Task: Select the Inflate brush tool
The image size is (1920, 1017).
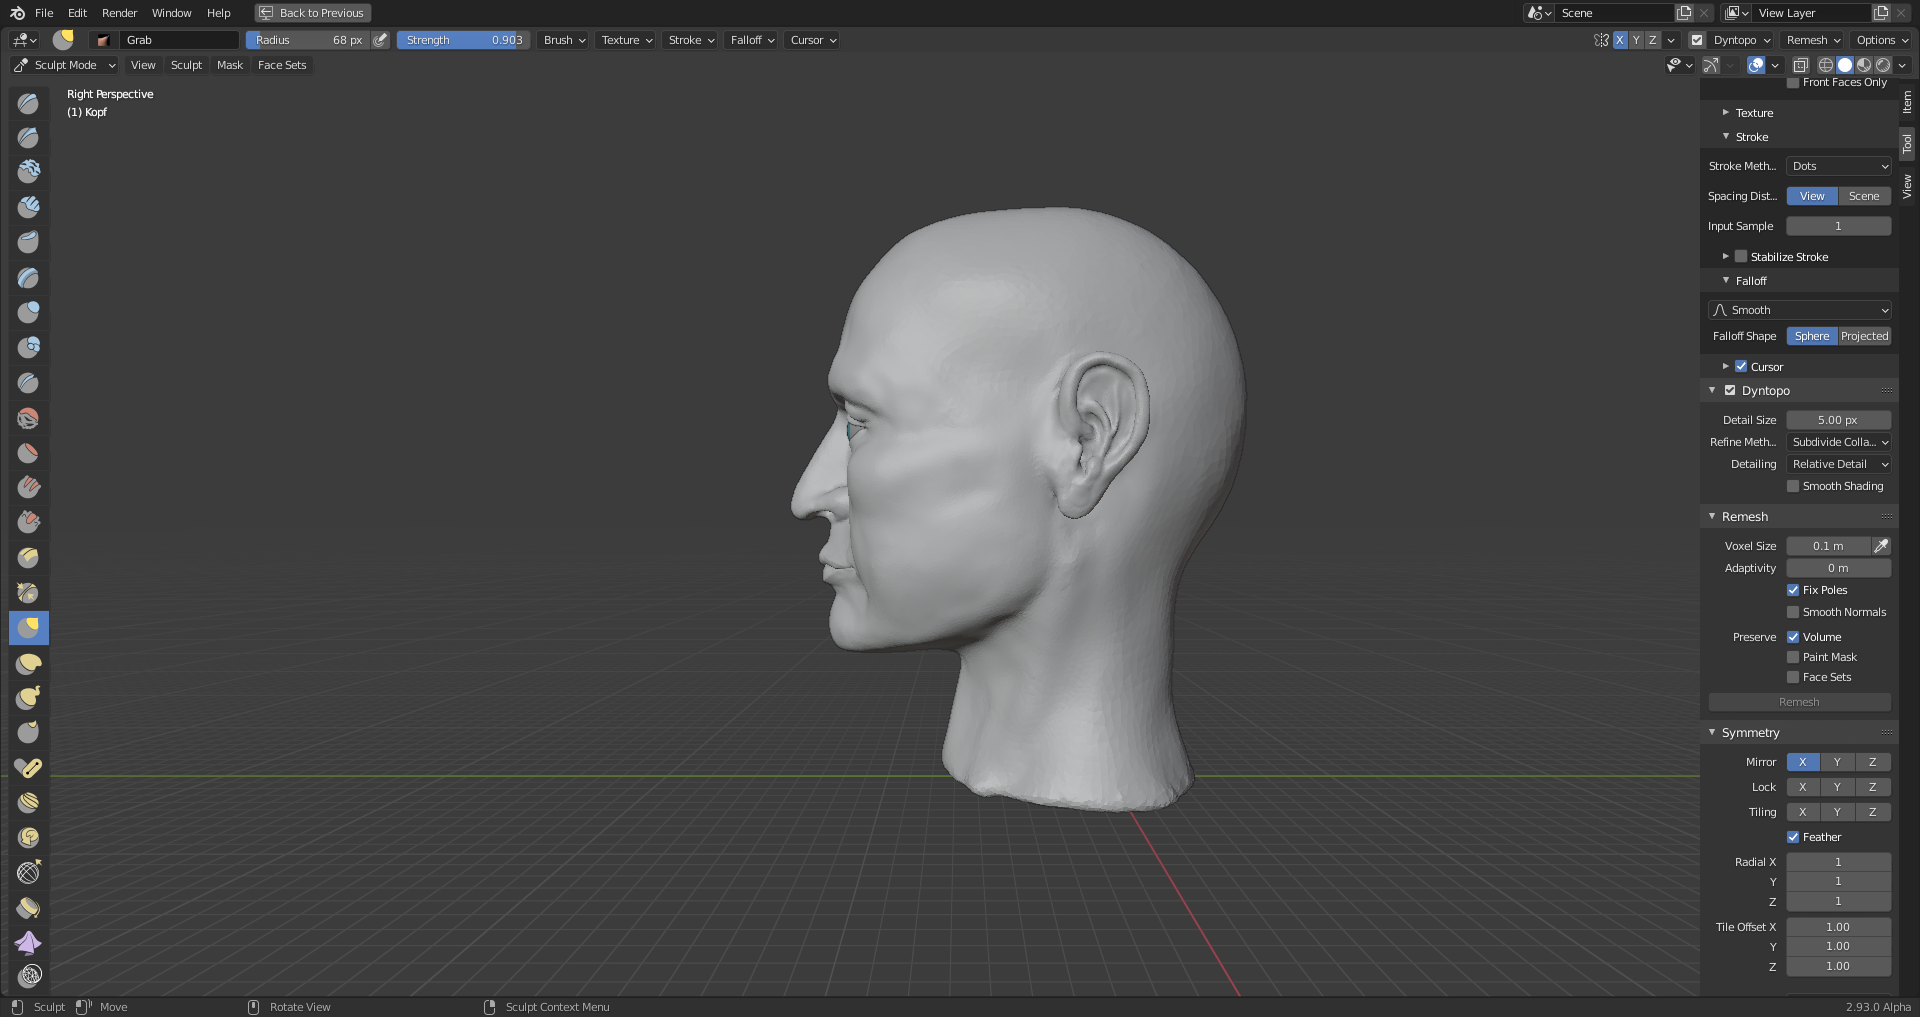Action: (x=28, y=312)
